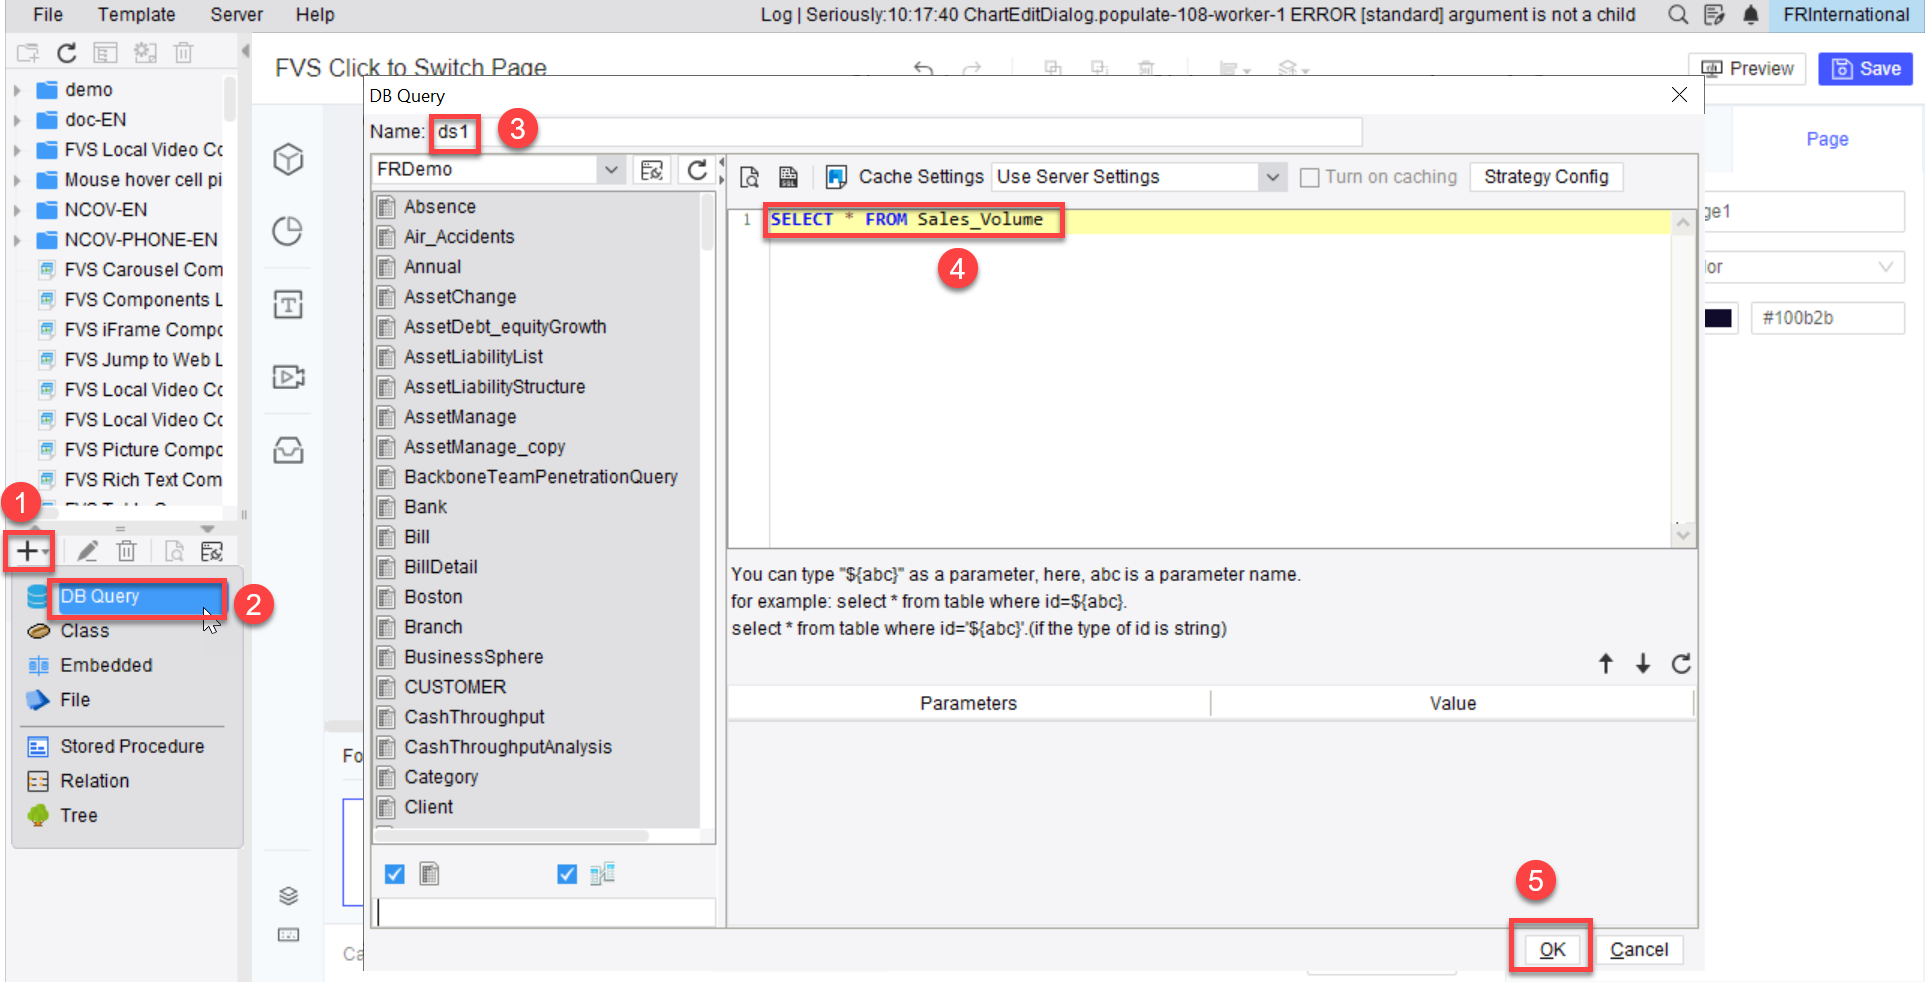Screen dimensions: 1925x982
Task: Expand the NCOV-EN folder
Action: pos(17,210)
